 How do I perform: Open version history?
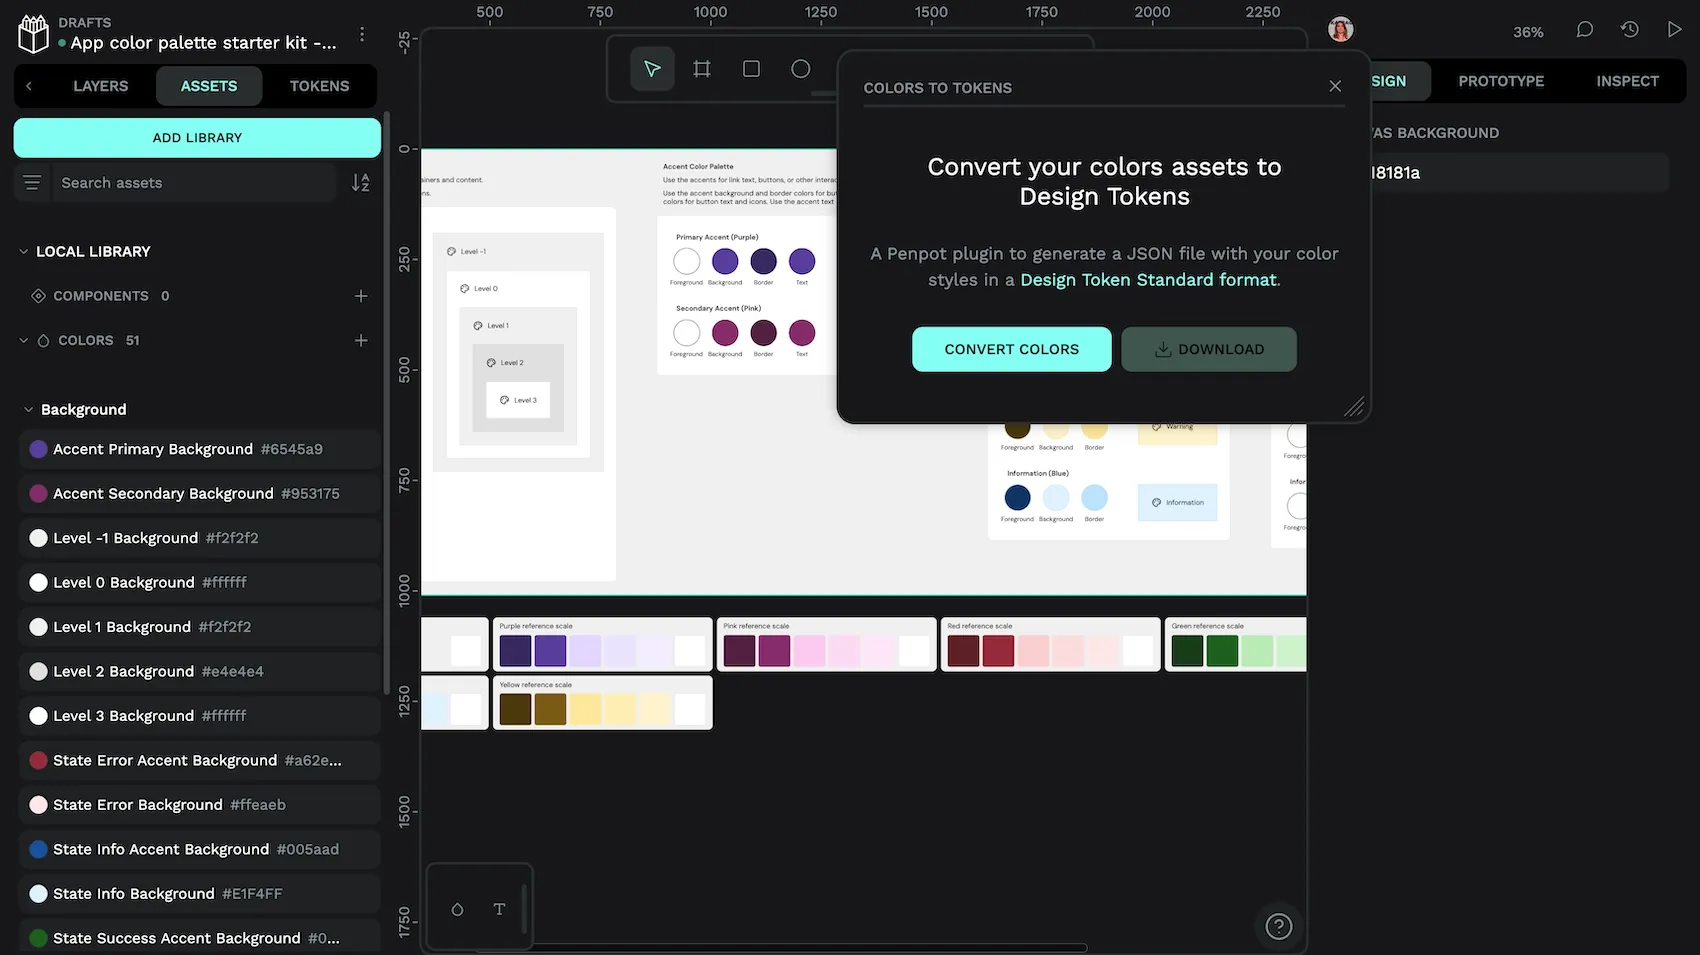(x=1630, y=29)
